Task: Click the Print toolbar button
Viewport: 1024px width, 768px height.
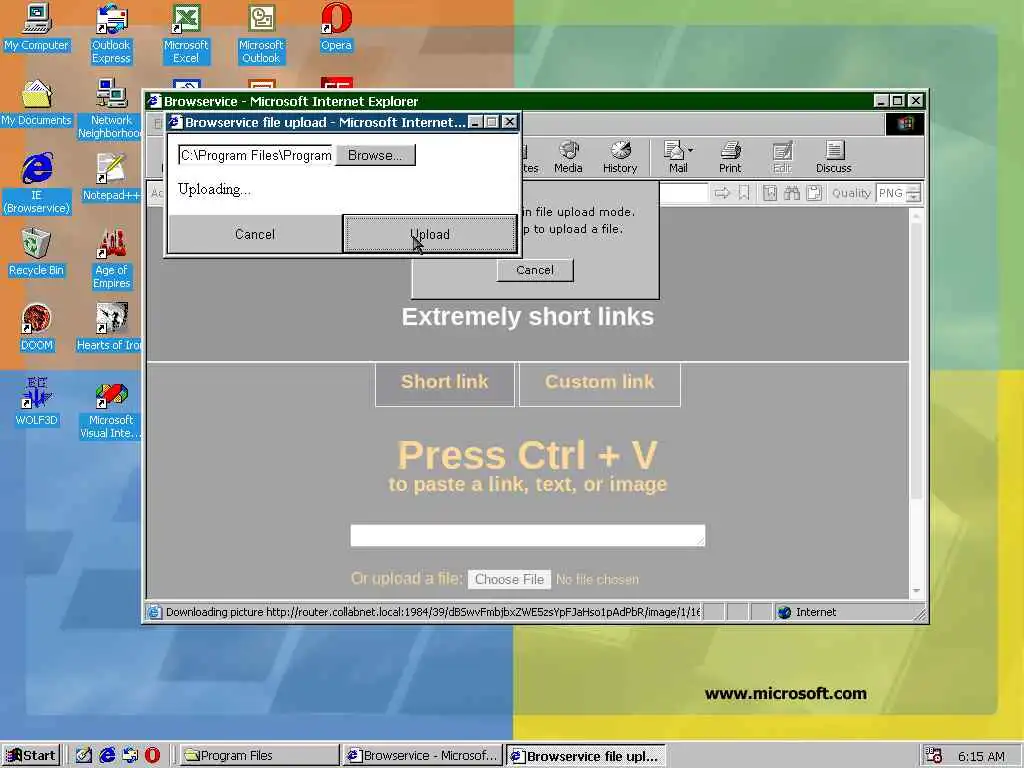Action: 730,157
